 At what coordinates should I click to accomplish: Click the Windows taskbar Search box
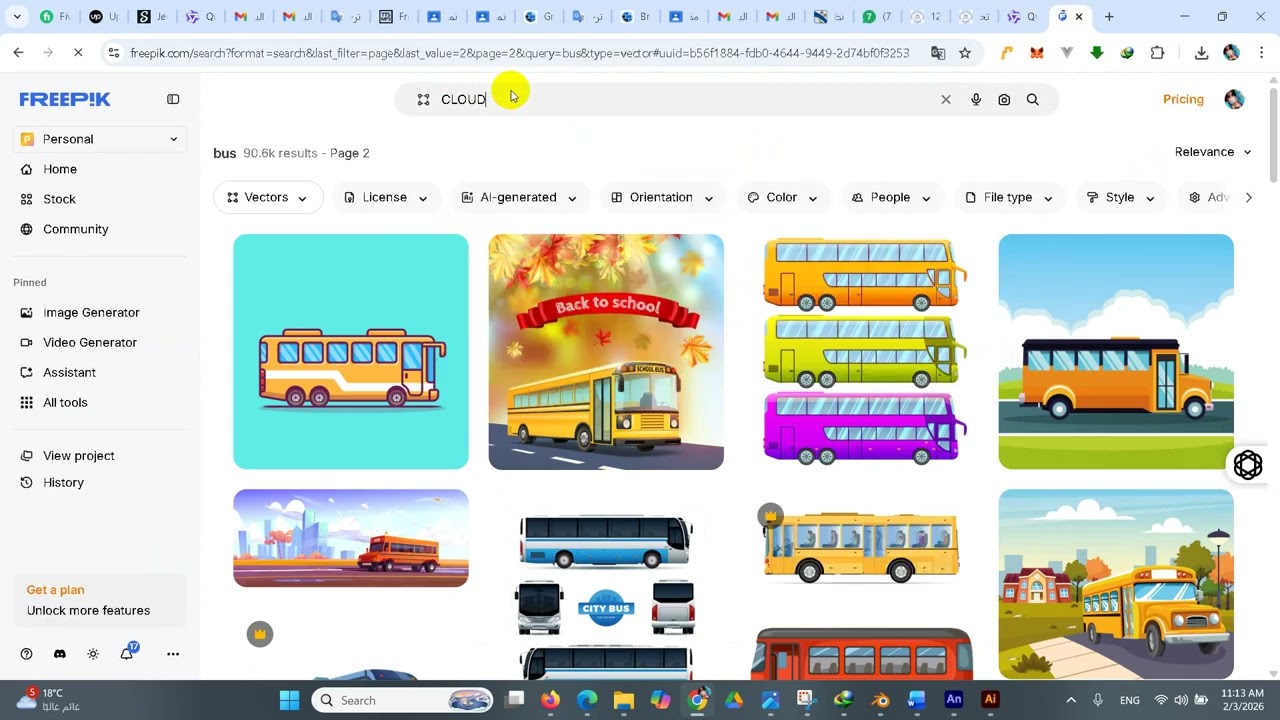[403, 700]
